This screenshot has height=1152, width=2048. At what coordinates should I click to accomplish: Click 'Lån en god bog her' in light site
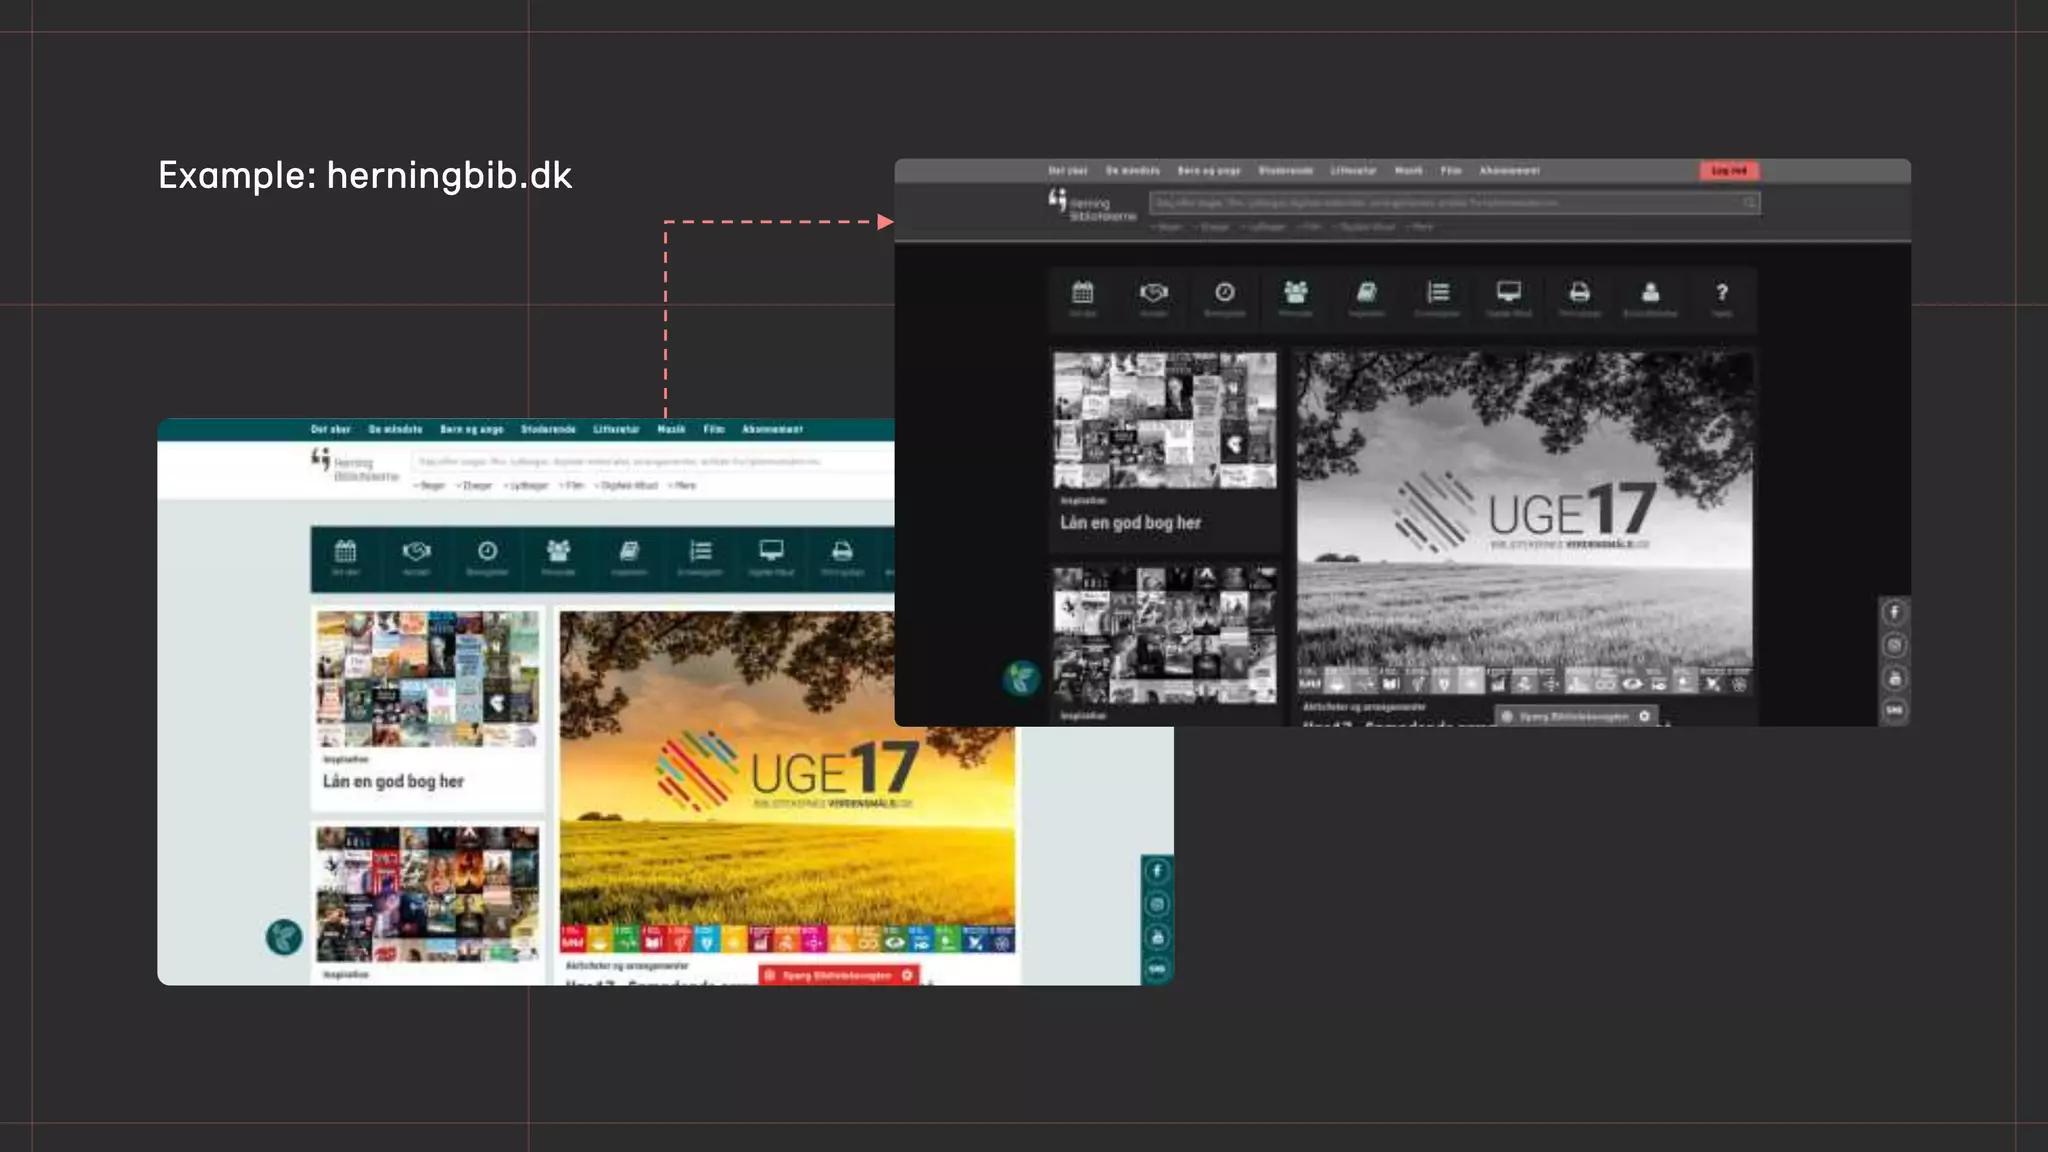[x=393, y=781]
